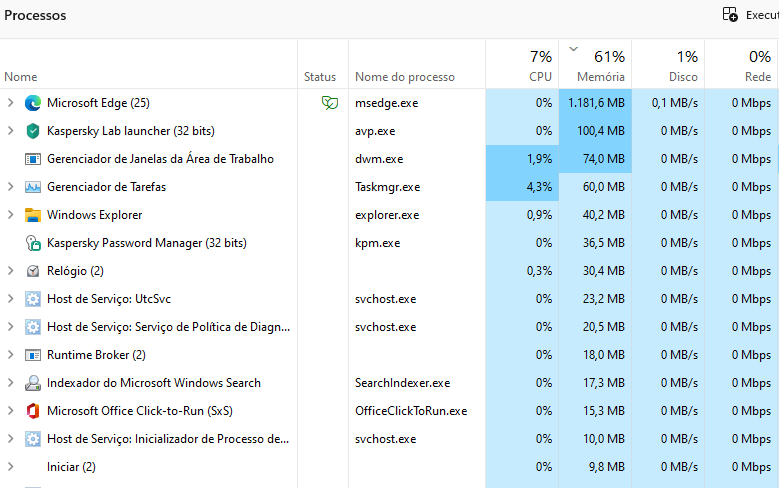Click the Gerenciador de Tarefas icon
779x488 pixels.
33,187
